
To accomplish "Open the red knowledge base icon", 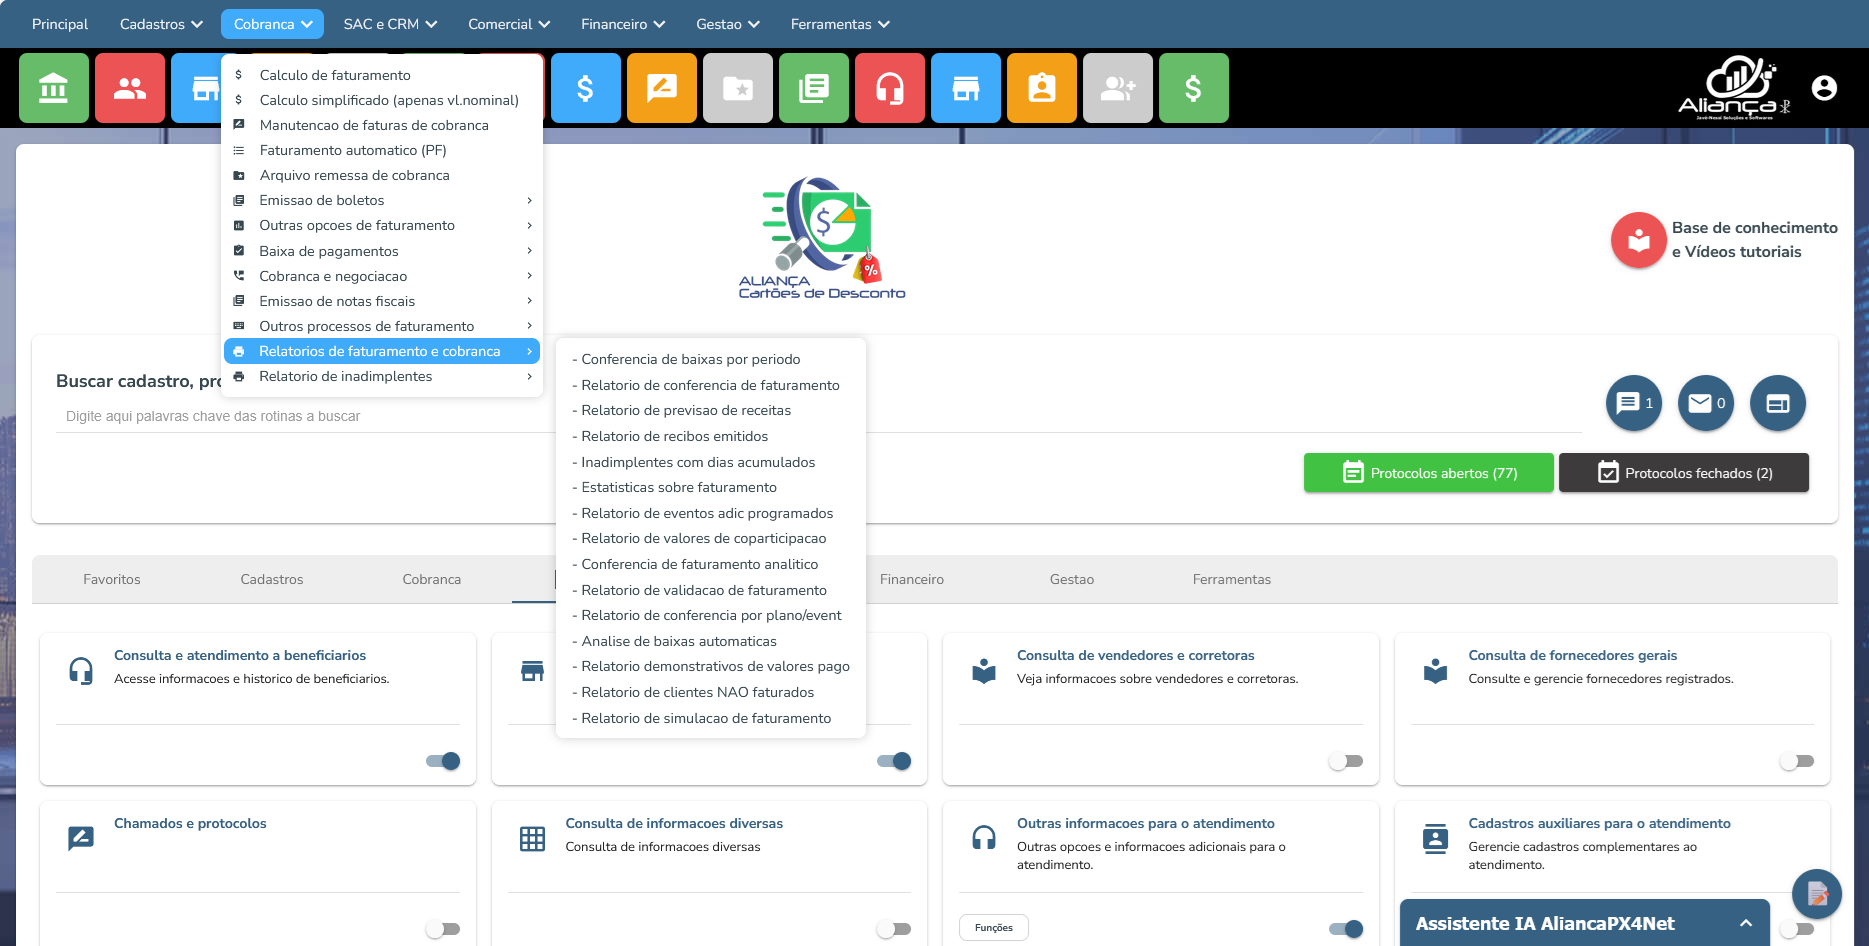I will [1638, 240].
